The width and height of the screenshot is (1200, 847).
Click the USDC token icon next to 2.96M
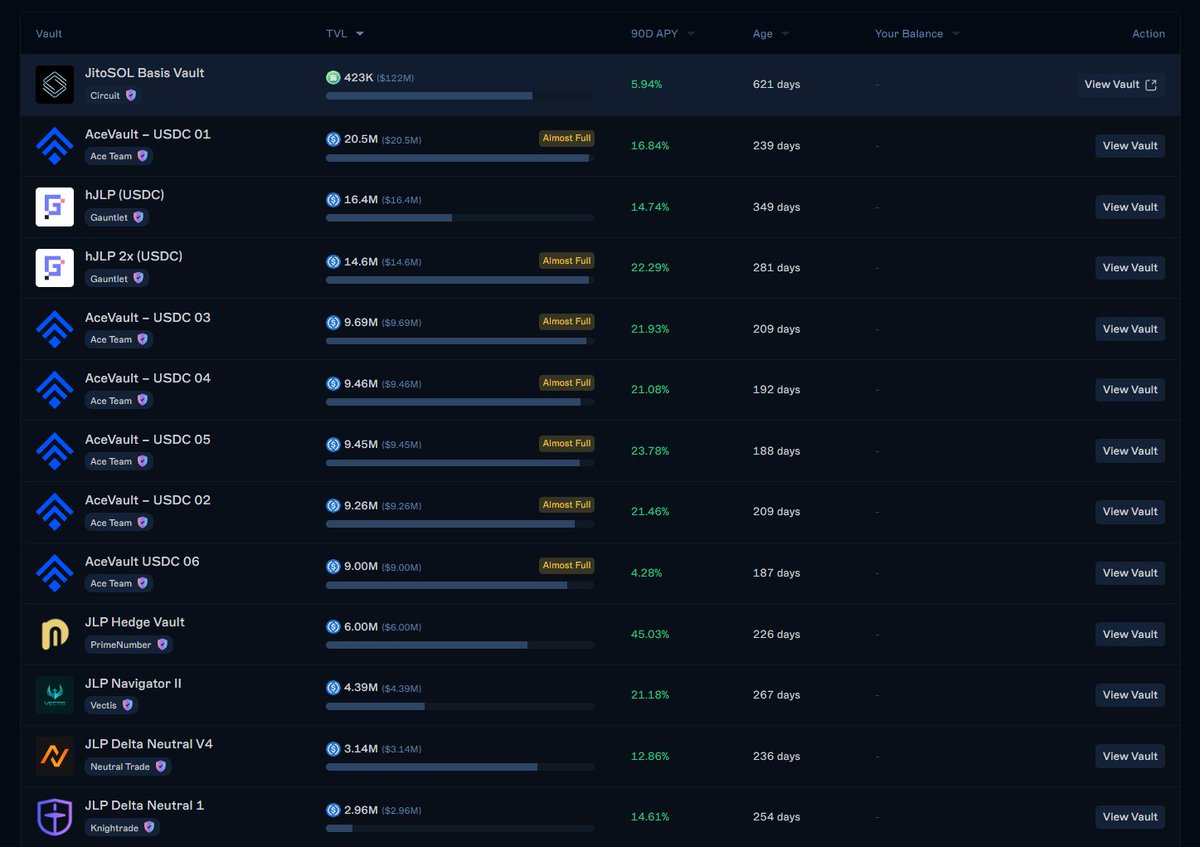click(x=333, y=810)
